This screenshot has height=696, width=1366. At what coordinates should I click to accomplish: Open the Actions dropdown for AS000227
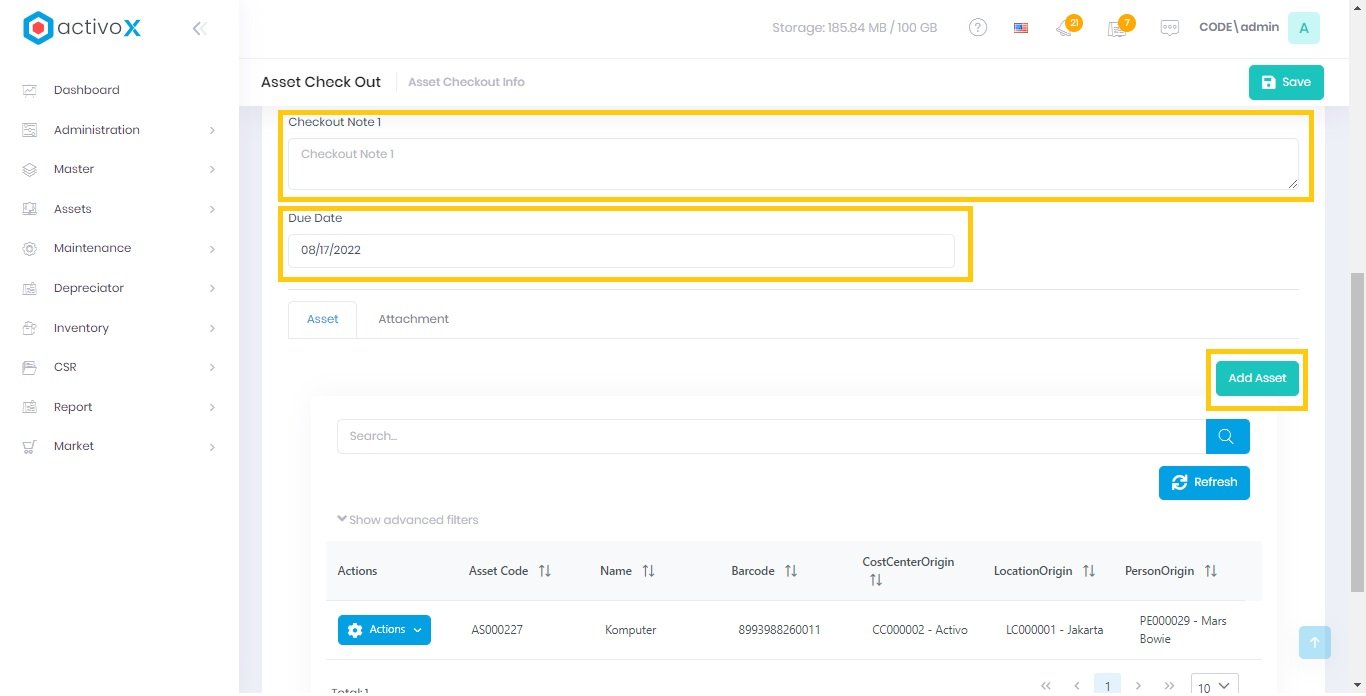(384, 630)
